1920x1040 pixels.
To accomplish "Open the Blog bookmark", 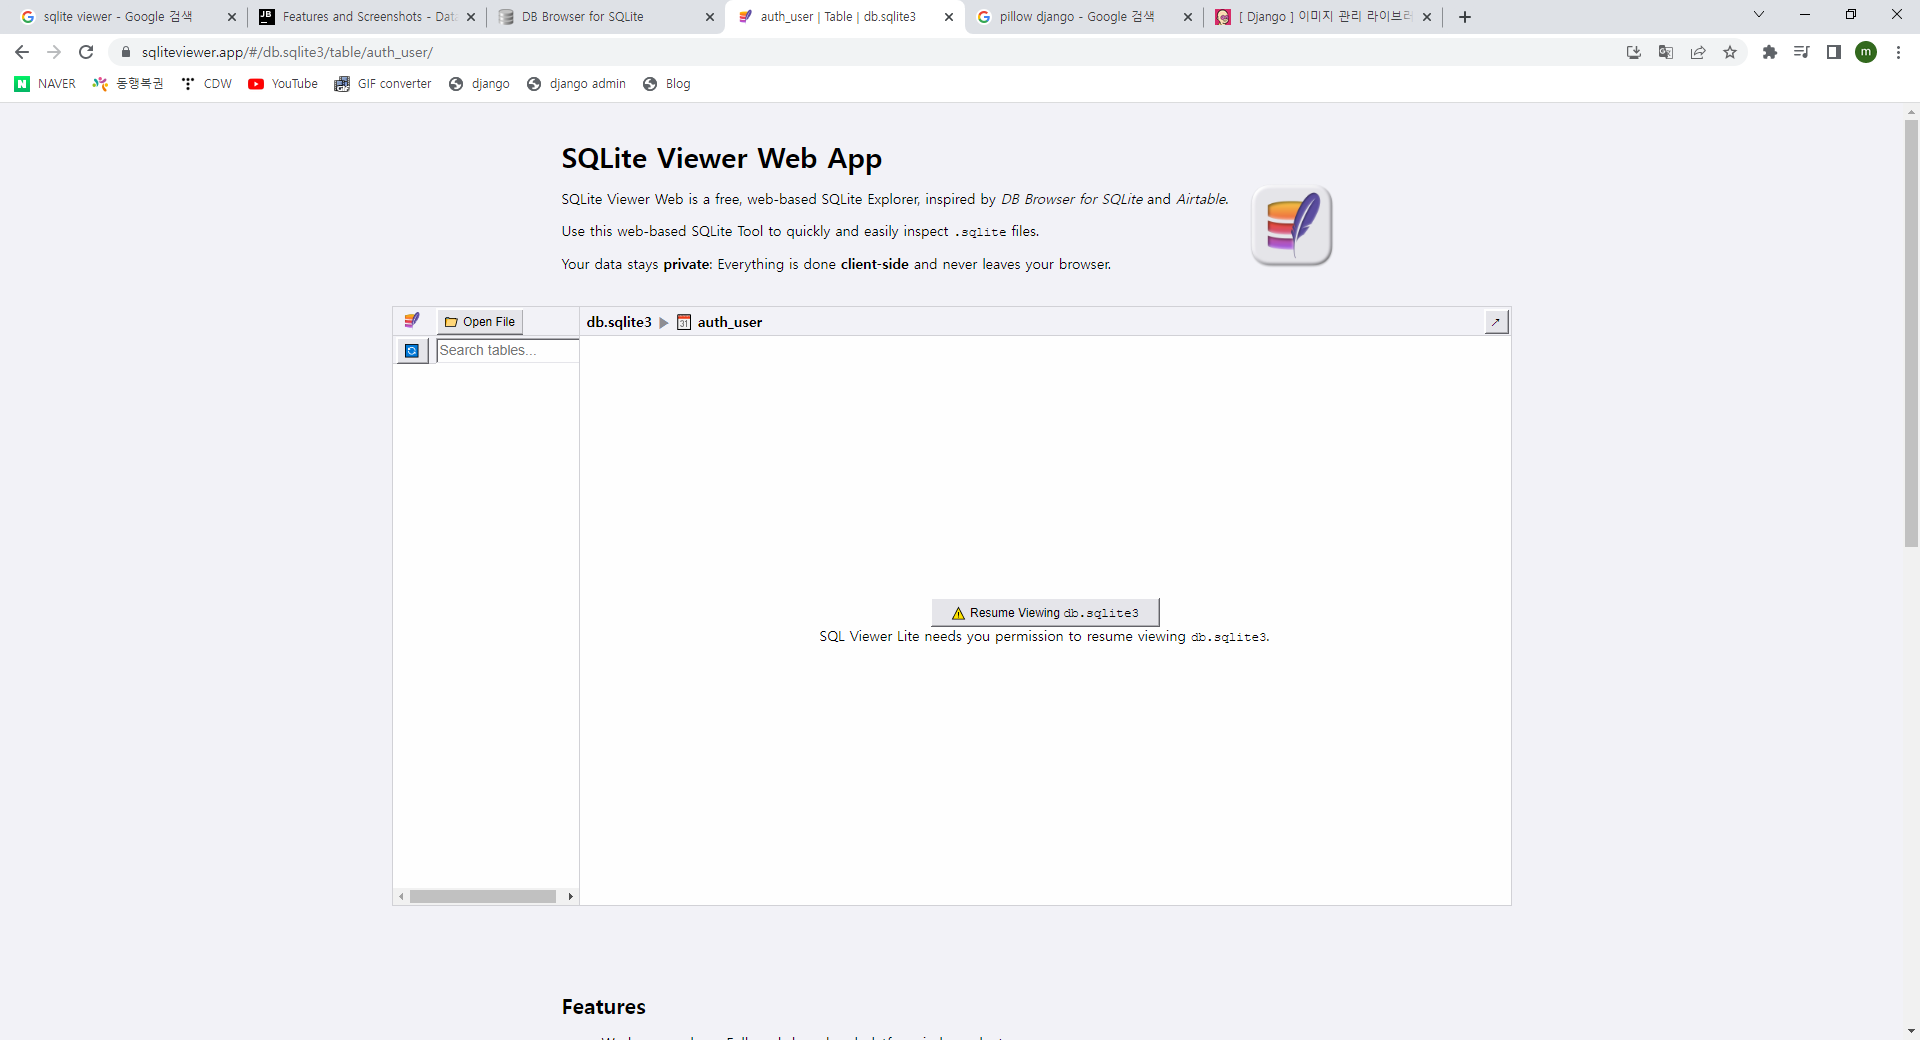I will coord(667,84).
